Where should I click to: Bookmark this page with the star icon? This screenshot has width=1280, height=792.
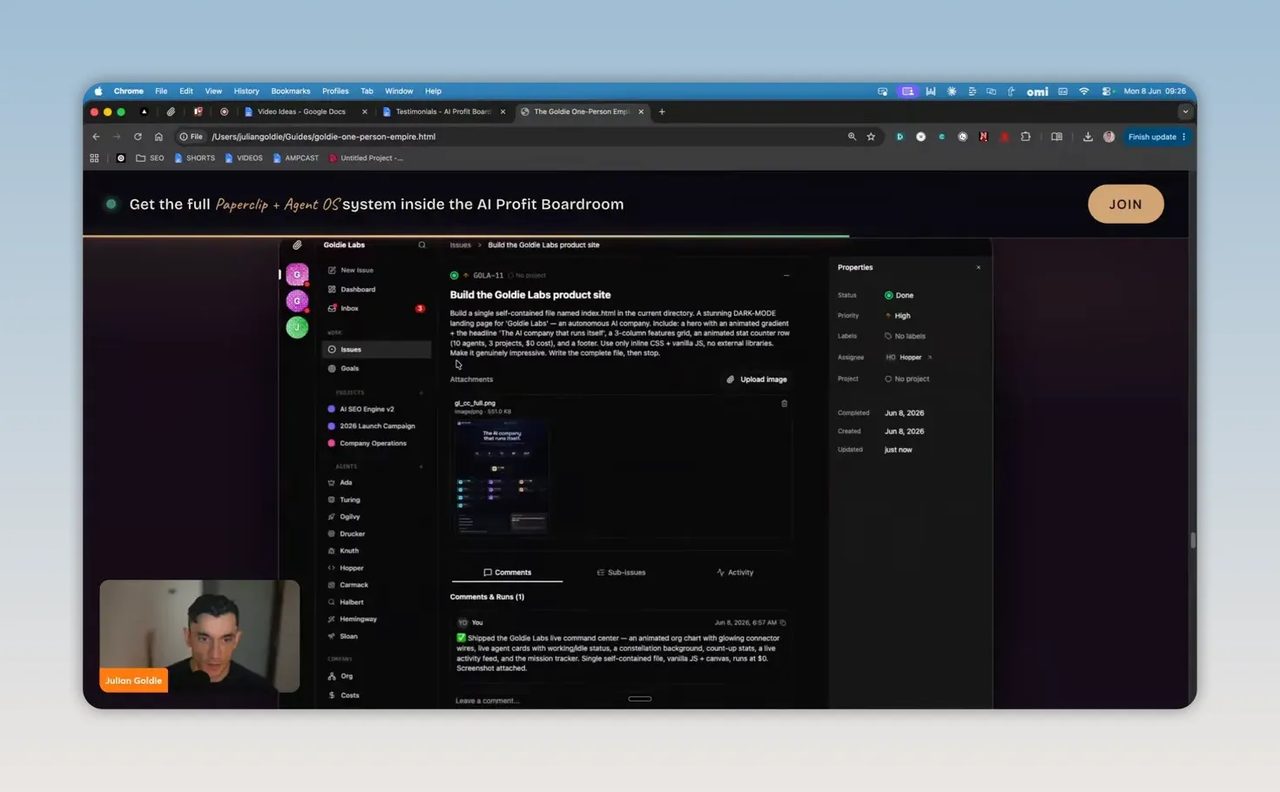871,137
